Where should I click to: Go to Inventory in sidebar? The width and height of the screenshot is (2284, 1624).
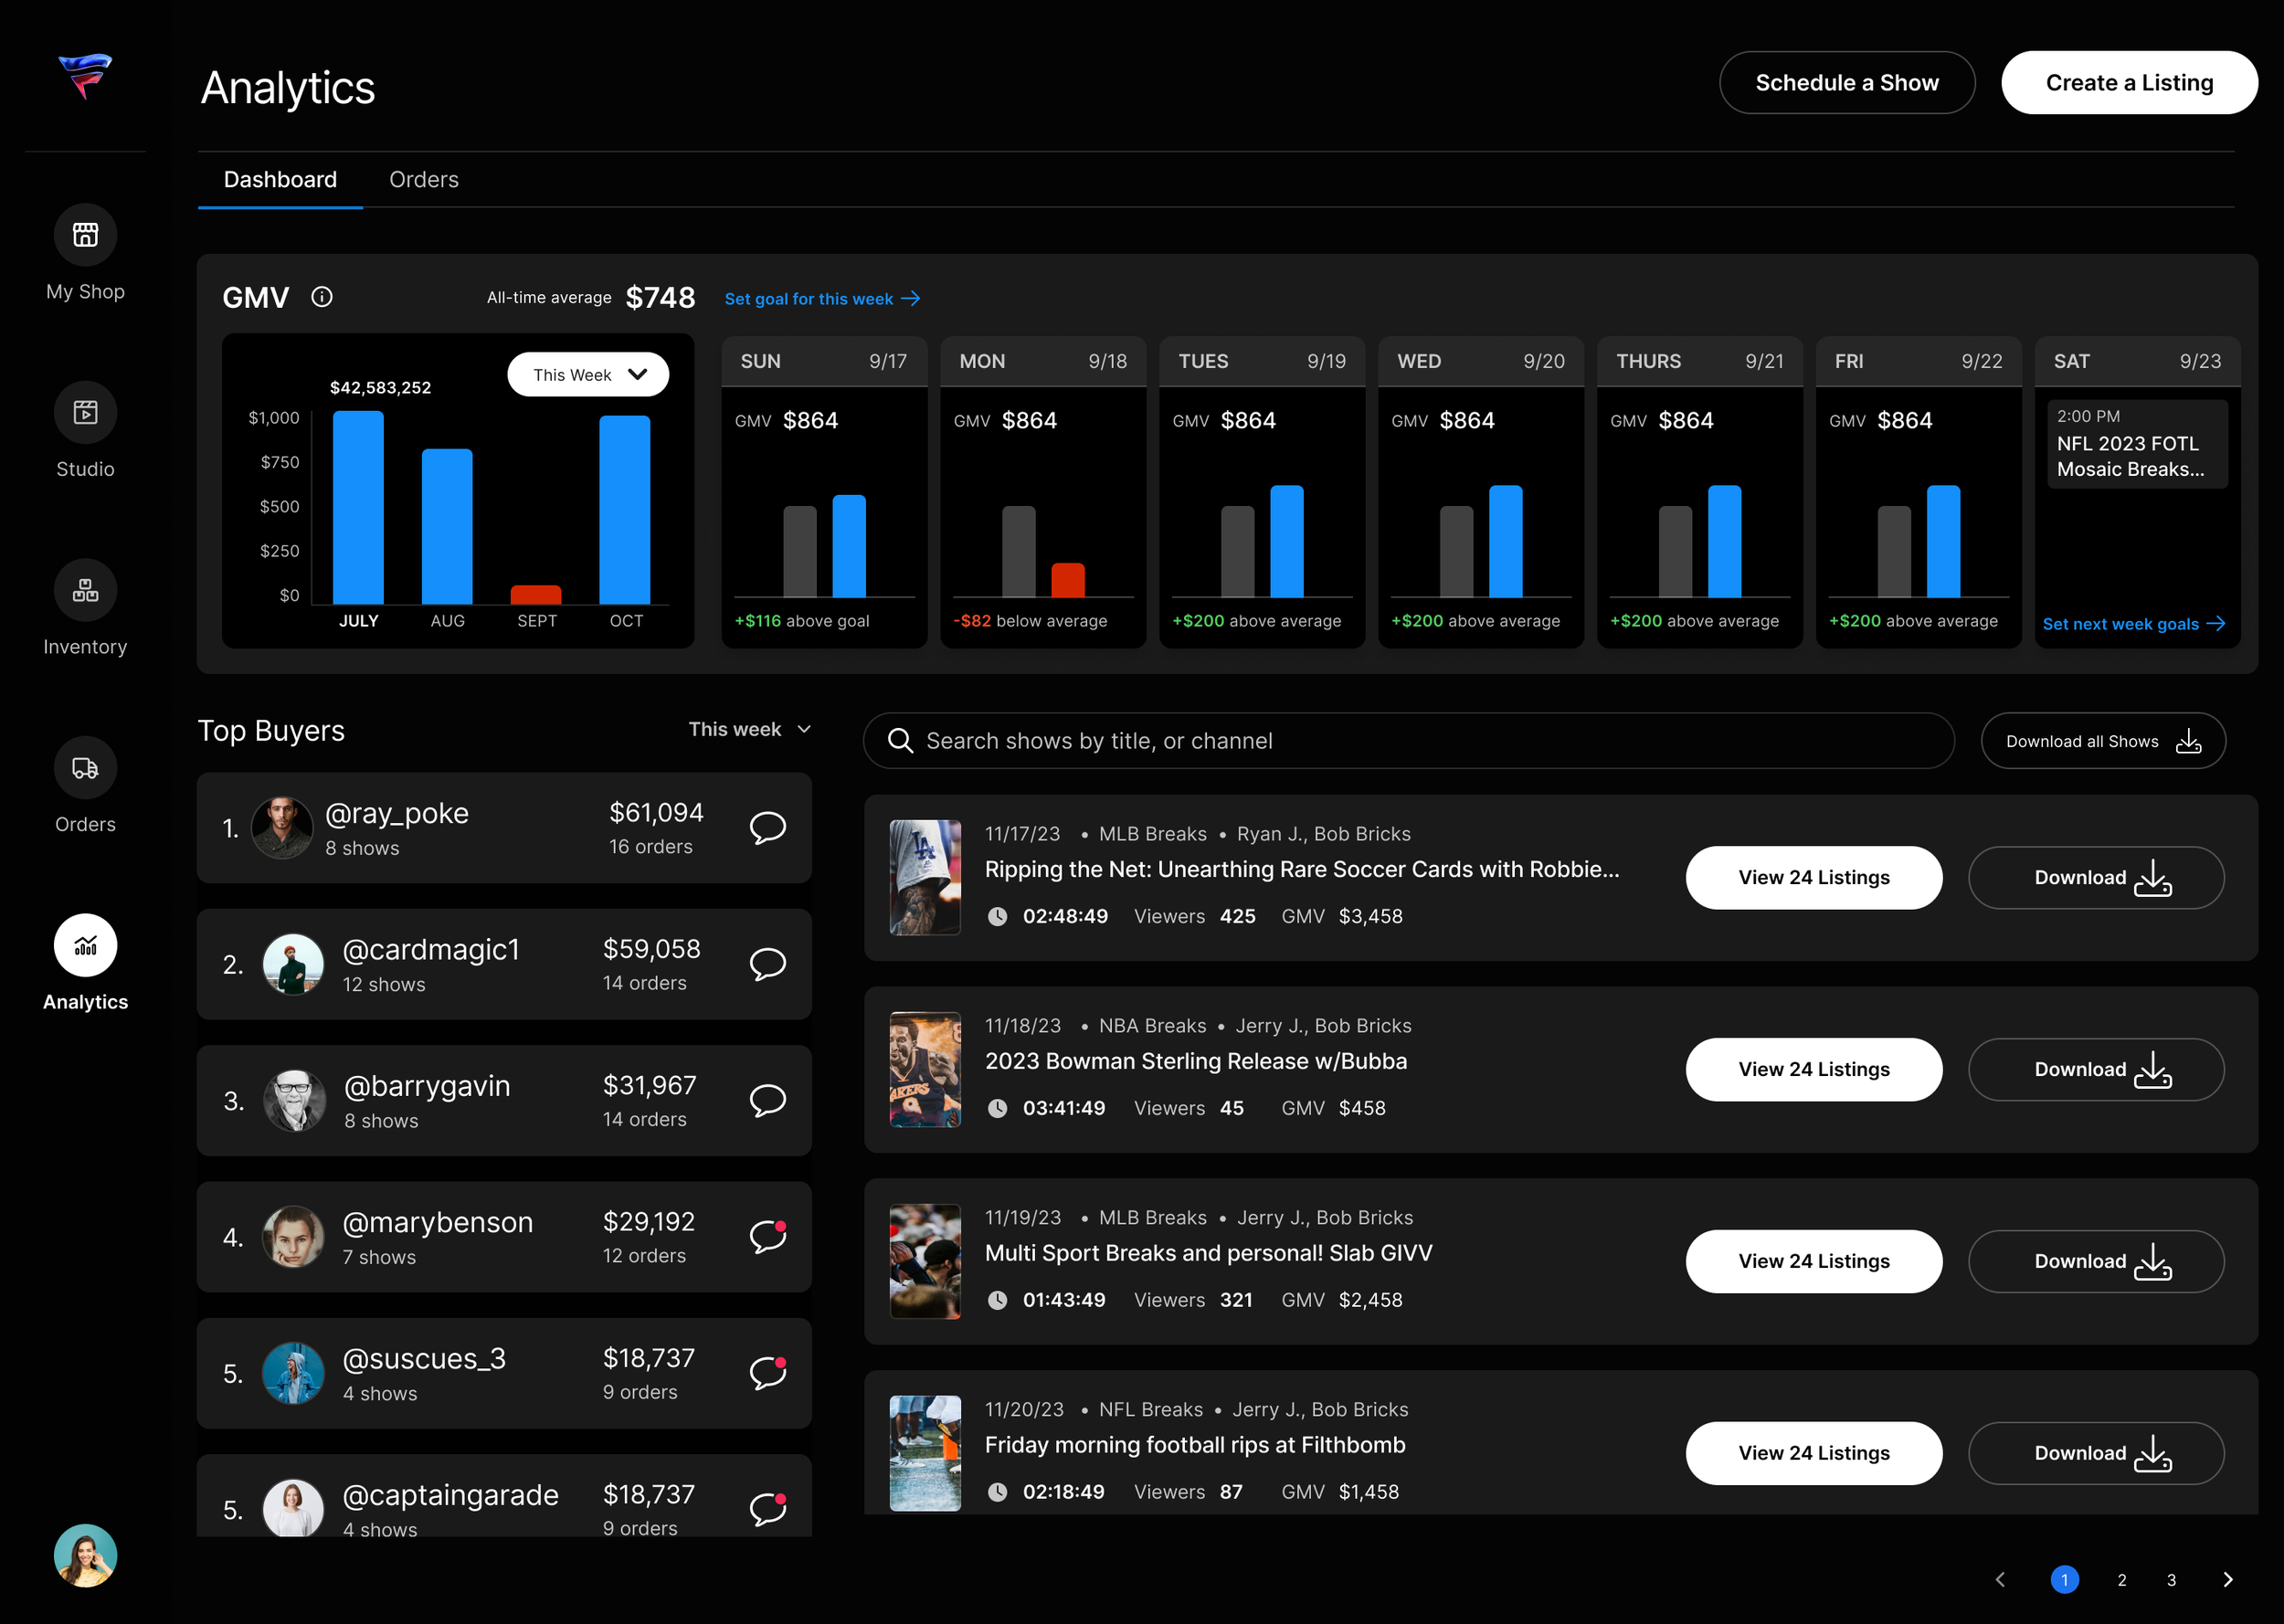click(x=85, y=590)
